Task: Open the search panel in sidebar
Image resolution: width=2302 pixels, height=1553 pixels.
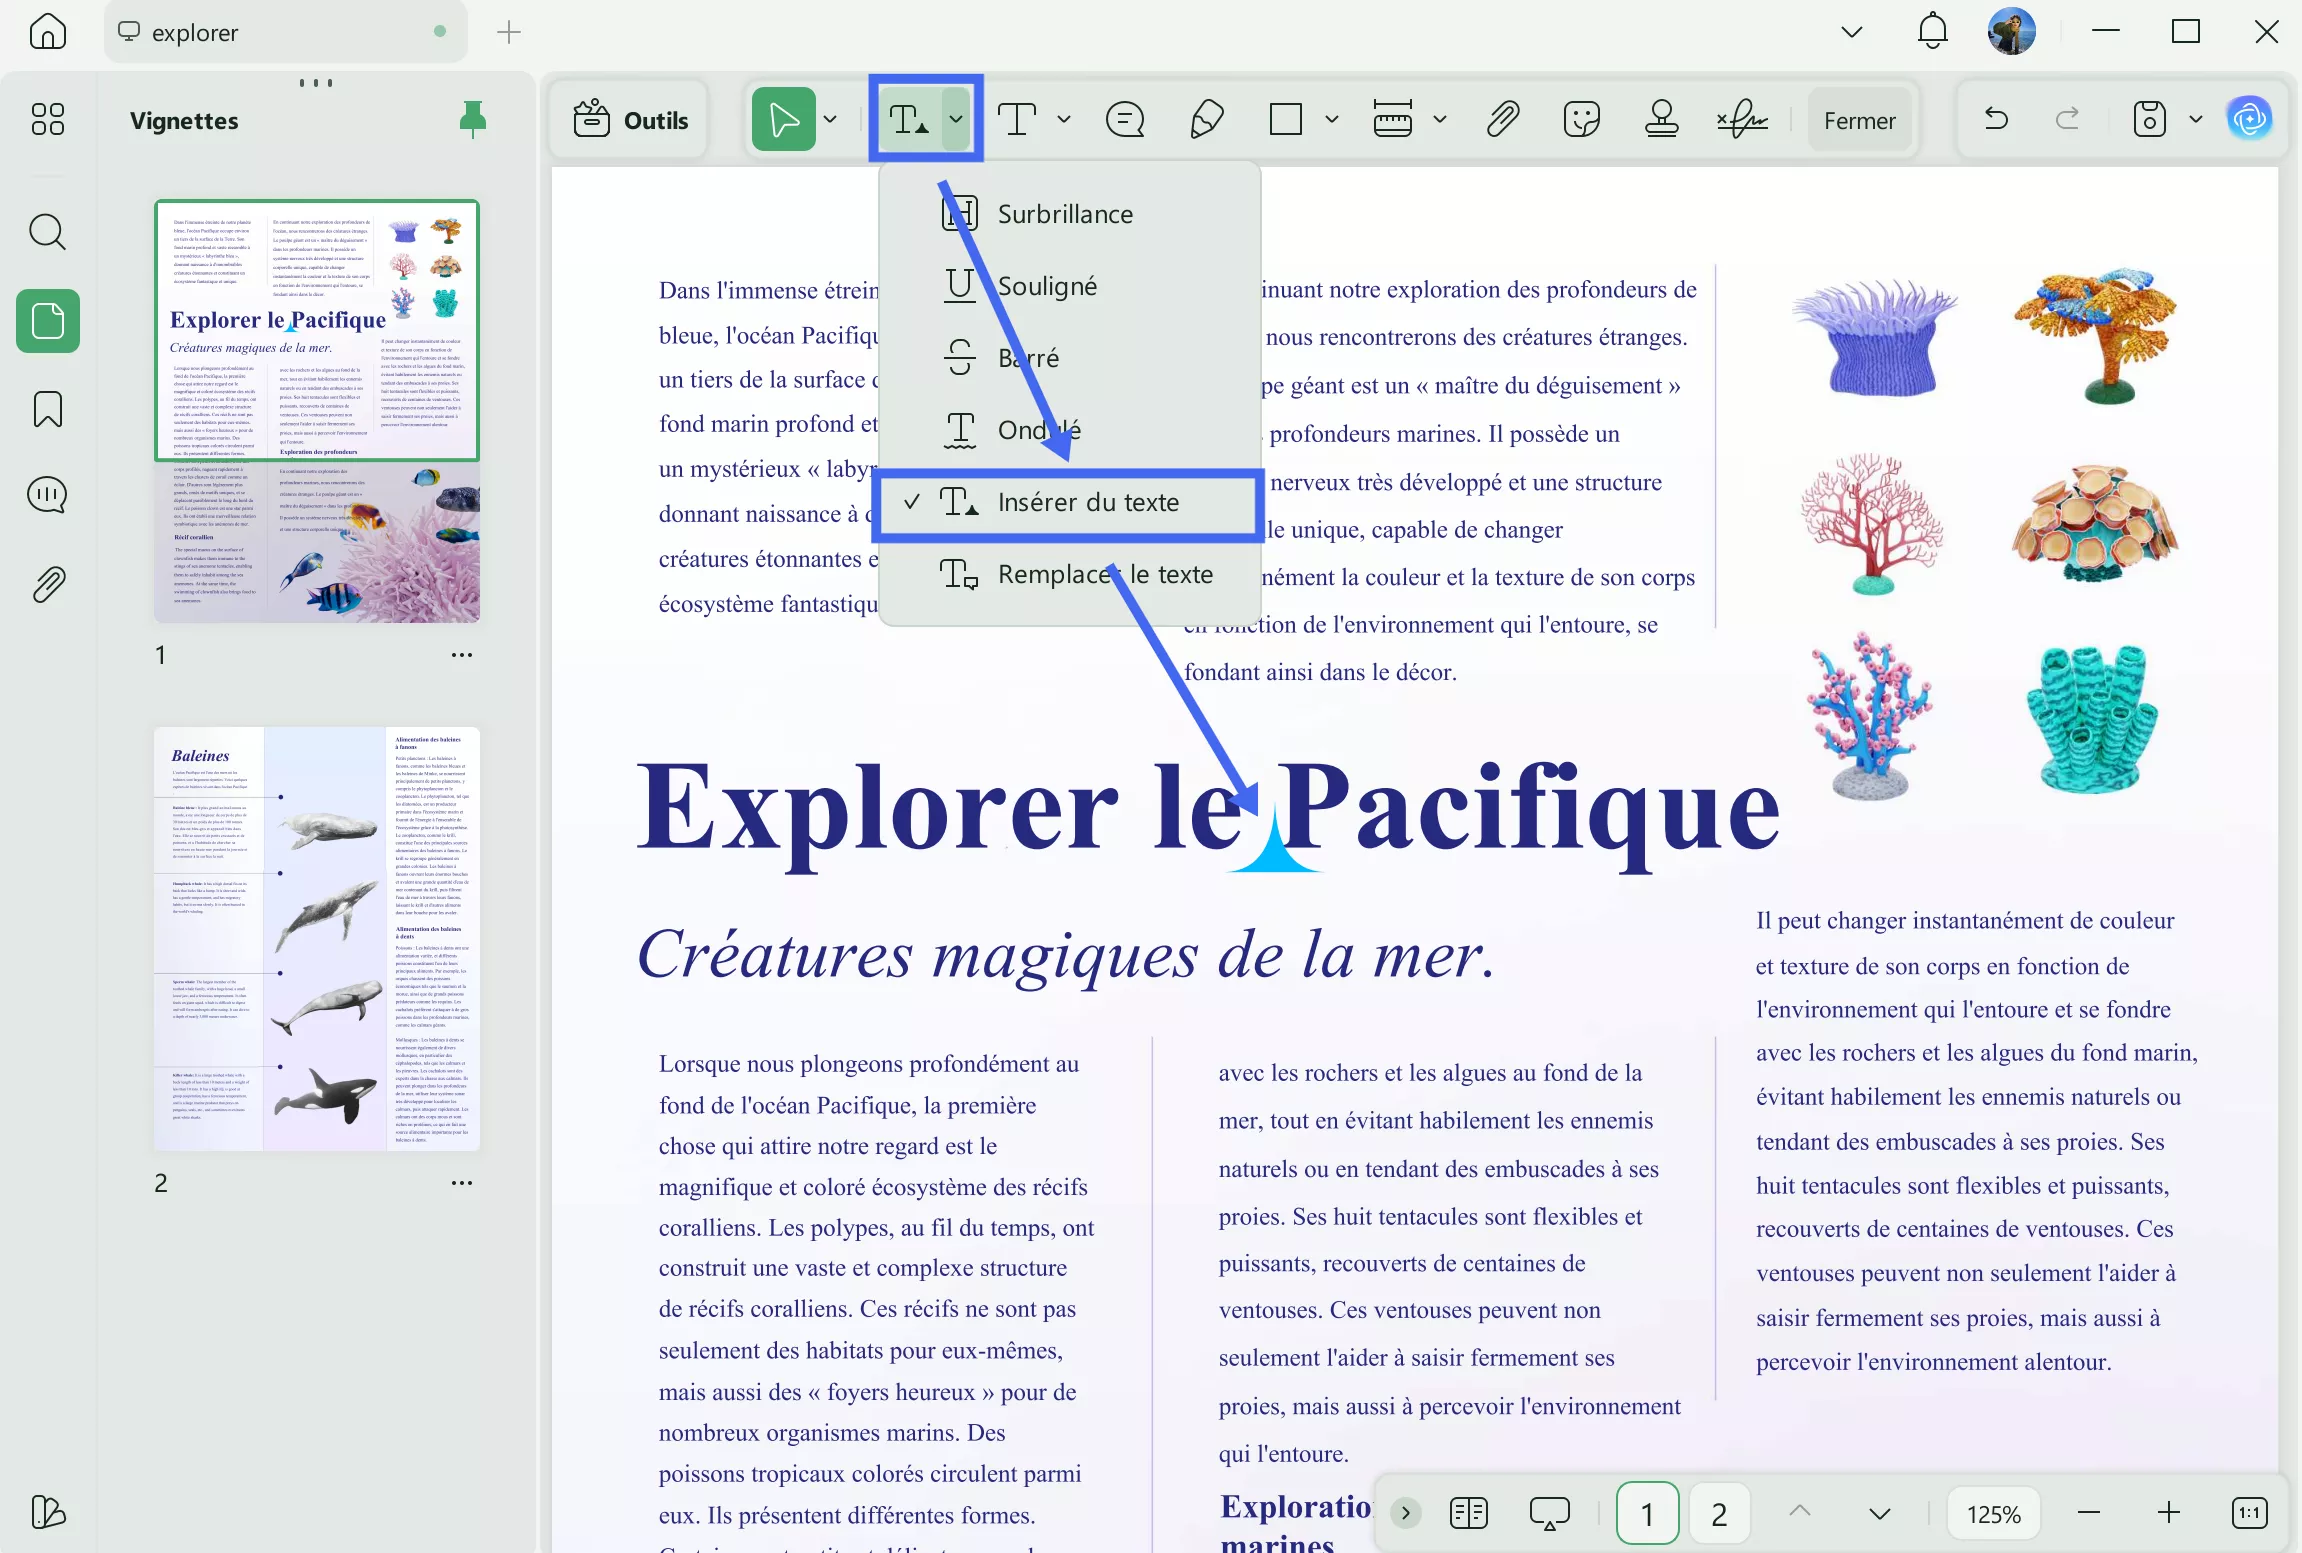Action: pyautogui.click(x=48, y=232)
